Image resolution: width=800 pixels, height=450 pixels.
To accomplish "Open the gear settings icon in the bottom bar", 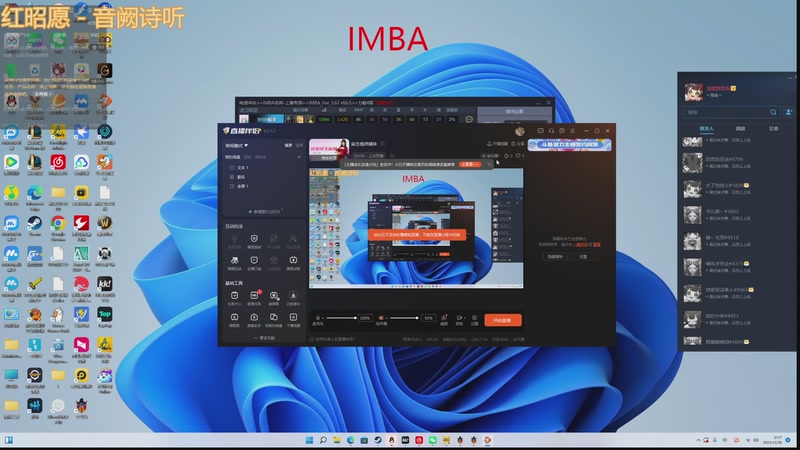I will tap(474, 319).
